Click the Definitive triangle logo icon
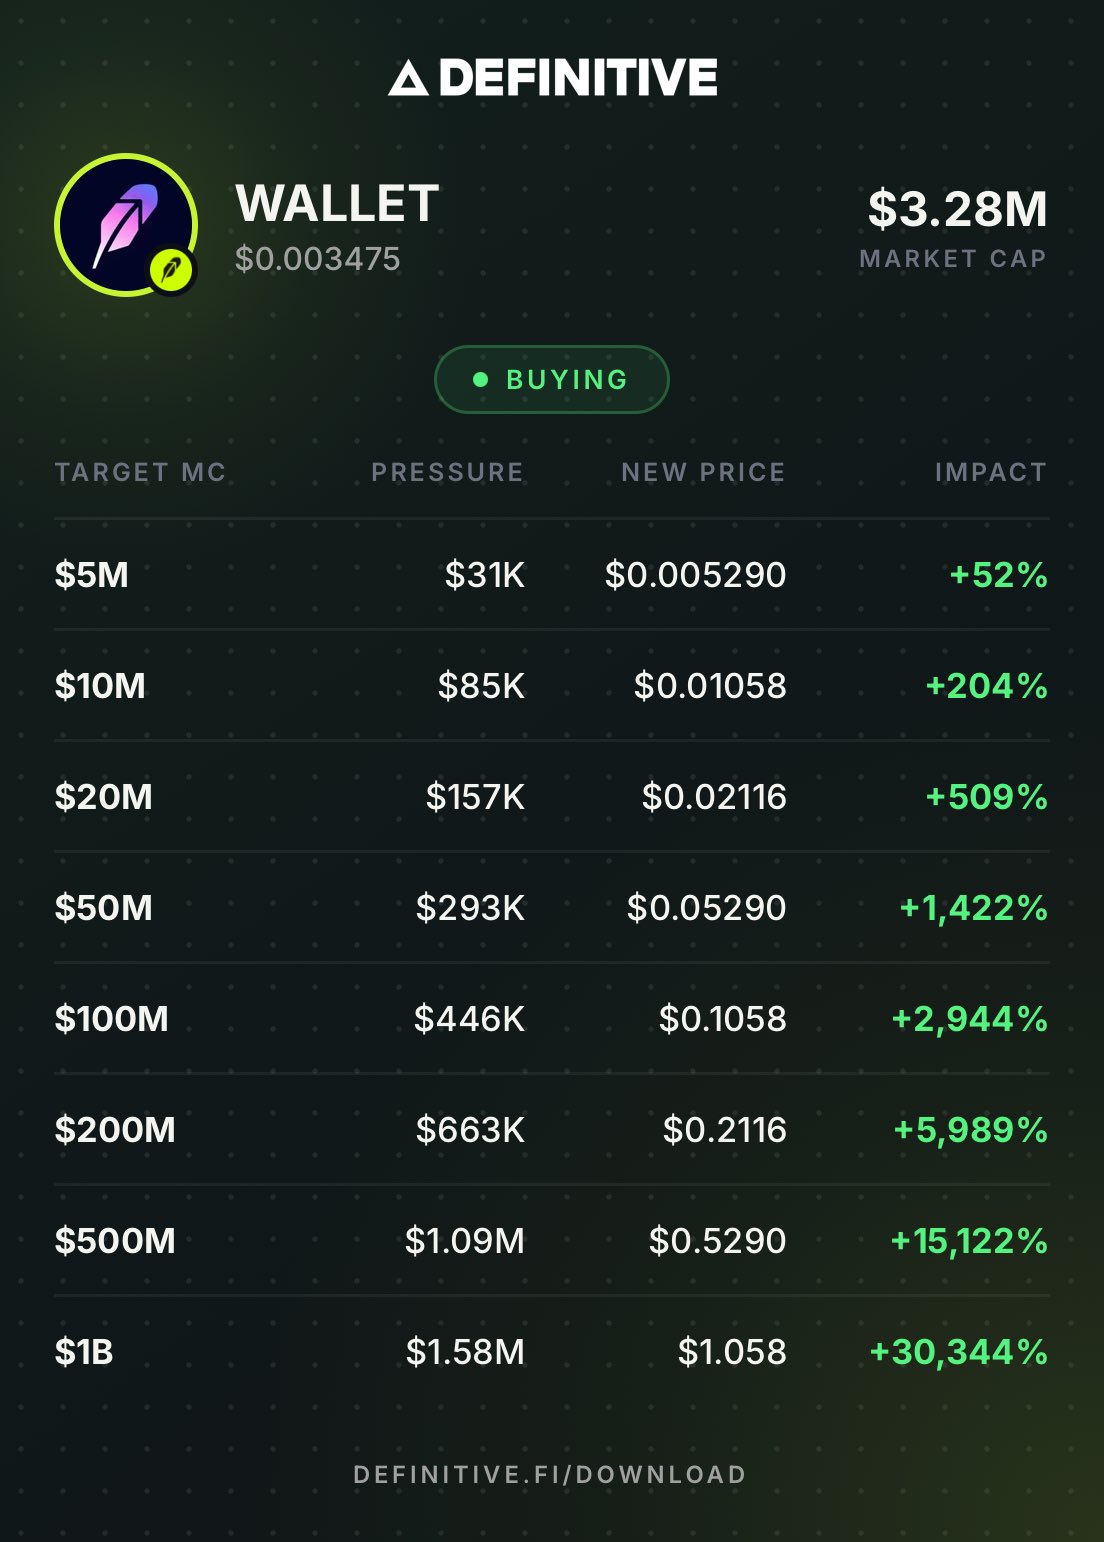Screen dimensions: 1104x1542 [408, 78]
